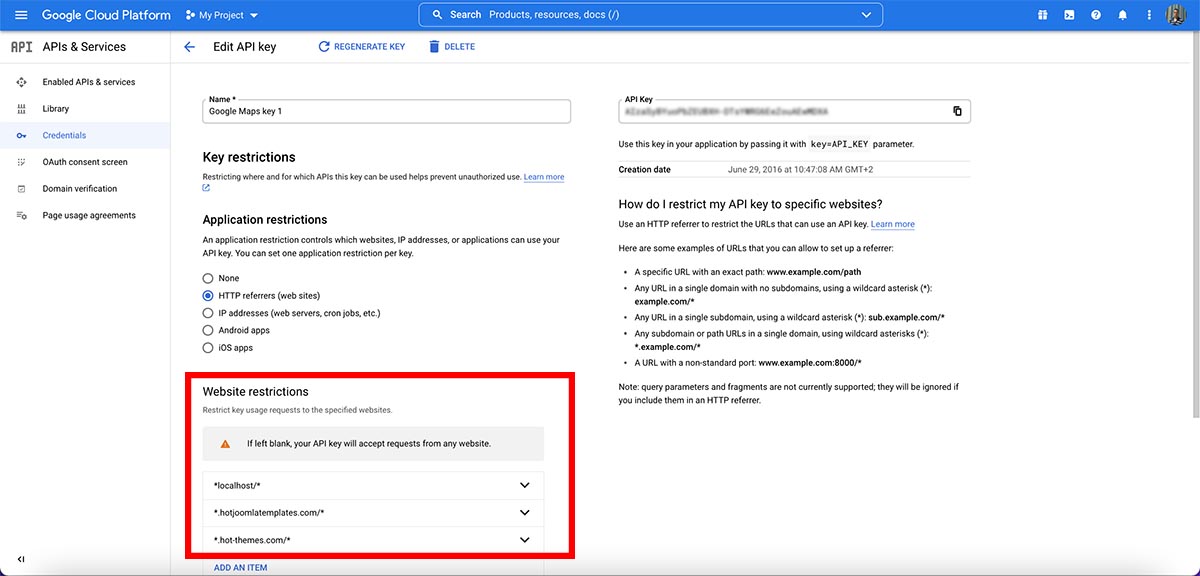Click the Edit API key heading
1200x576 pixels.
pyautogui.click(x=245, y=47)
